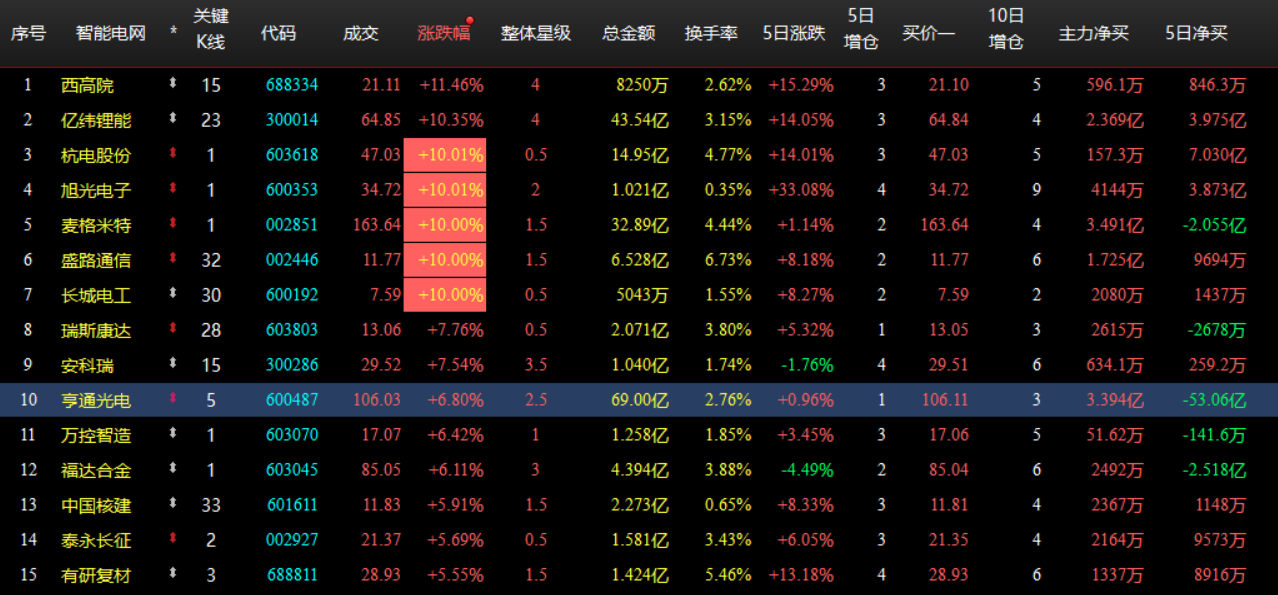Click the marker icon beside 亿纬锂能
The height and width of the screenshot is (595, 1278).
(x=173, y=120)
